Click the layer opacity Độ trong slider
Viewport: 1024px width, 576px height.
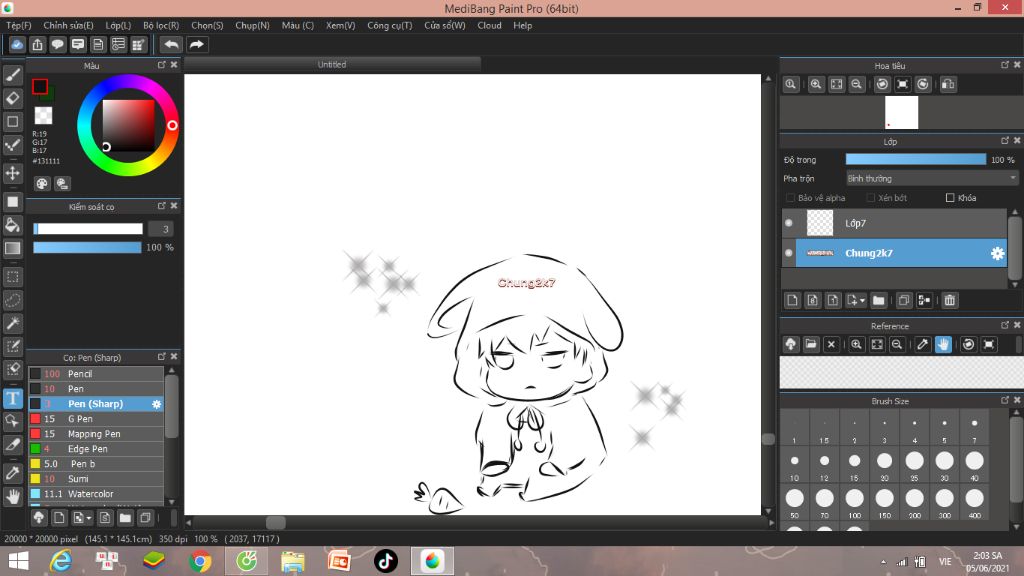(x=915, y=159)
